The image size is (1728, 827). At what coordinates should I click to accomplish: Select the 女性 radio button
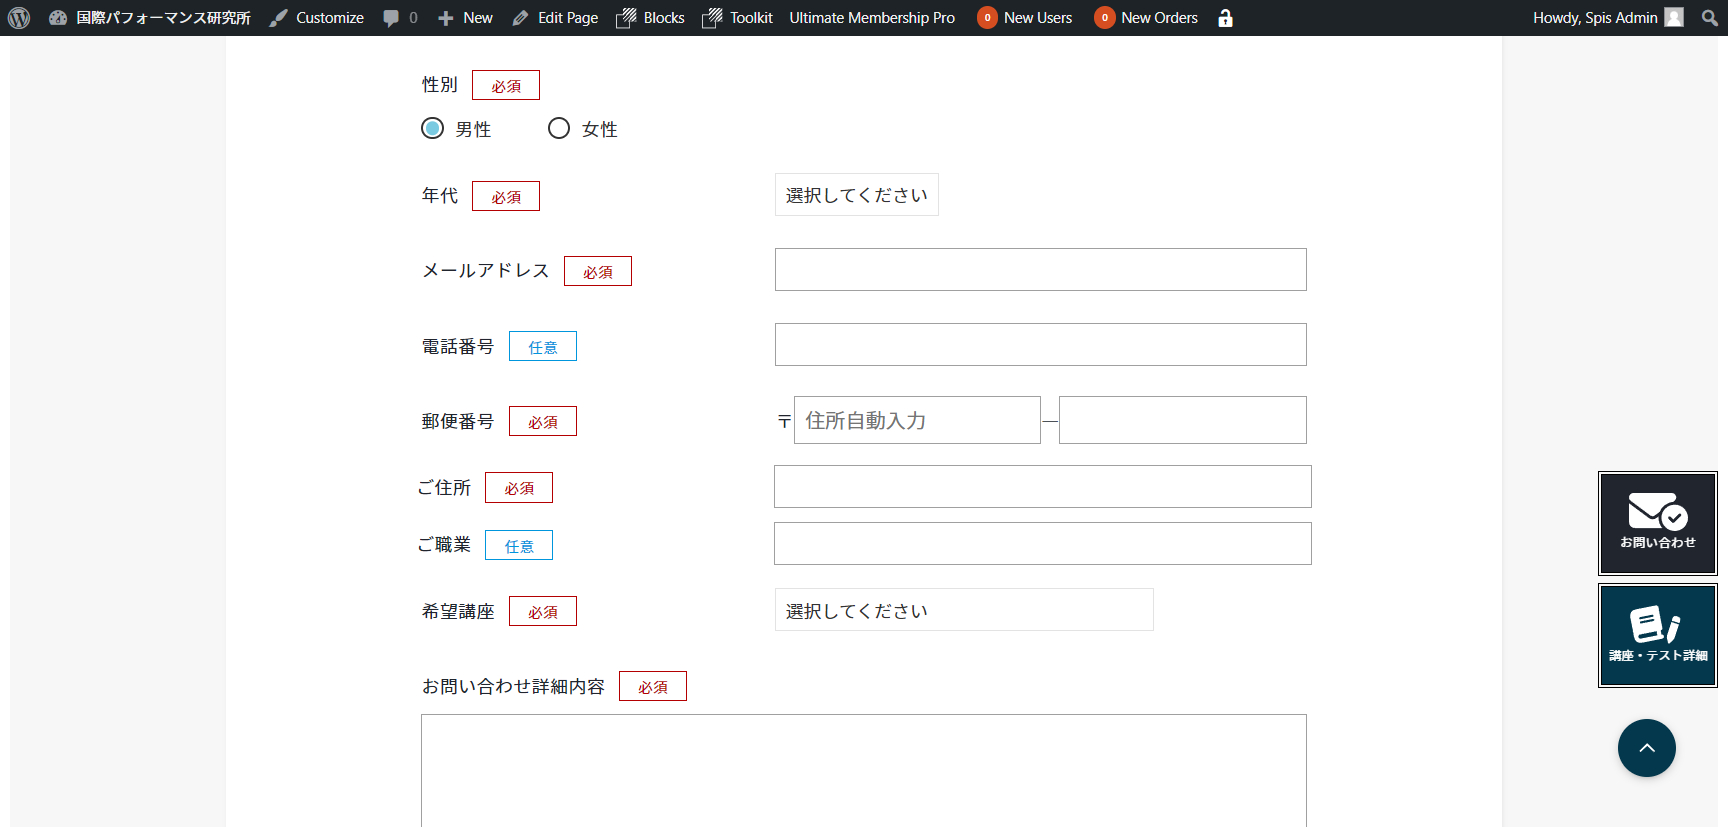pos(559,128)
